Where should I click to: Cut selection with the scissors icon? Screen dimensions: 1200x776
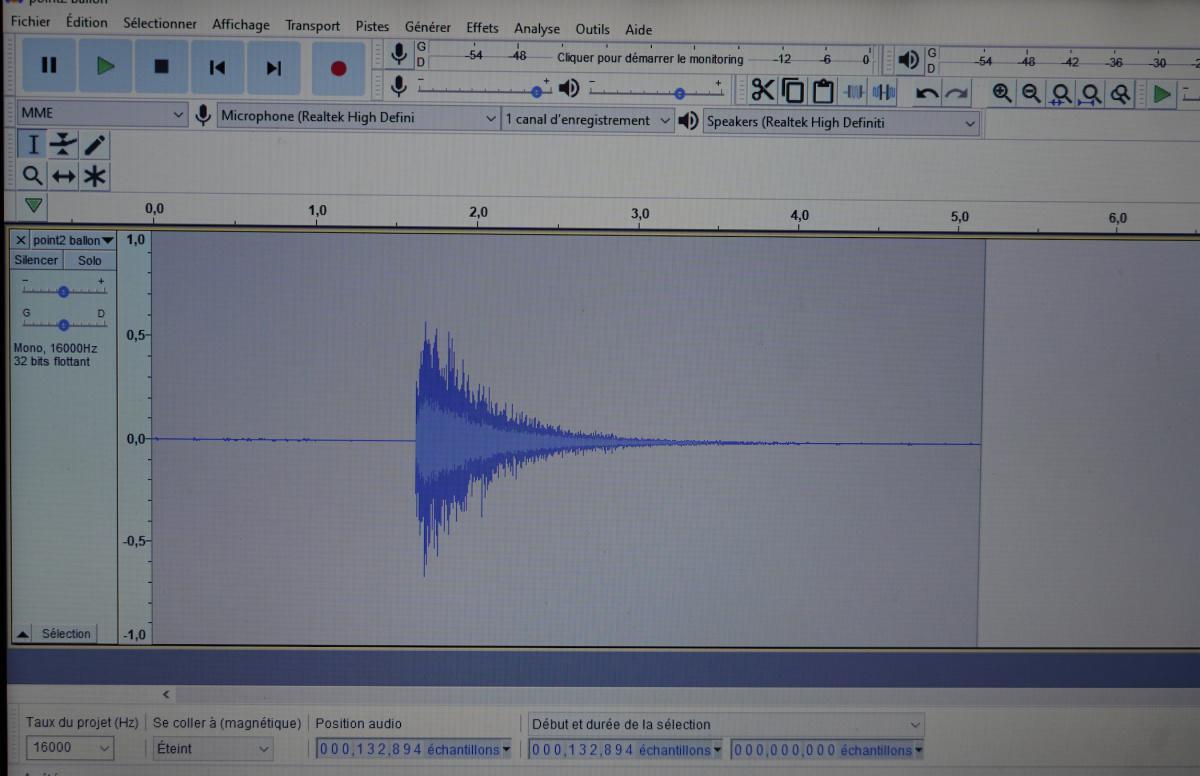763,91
